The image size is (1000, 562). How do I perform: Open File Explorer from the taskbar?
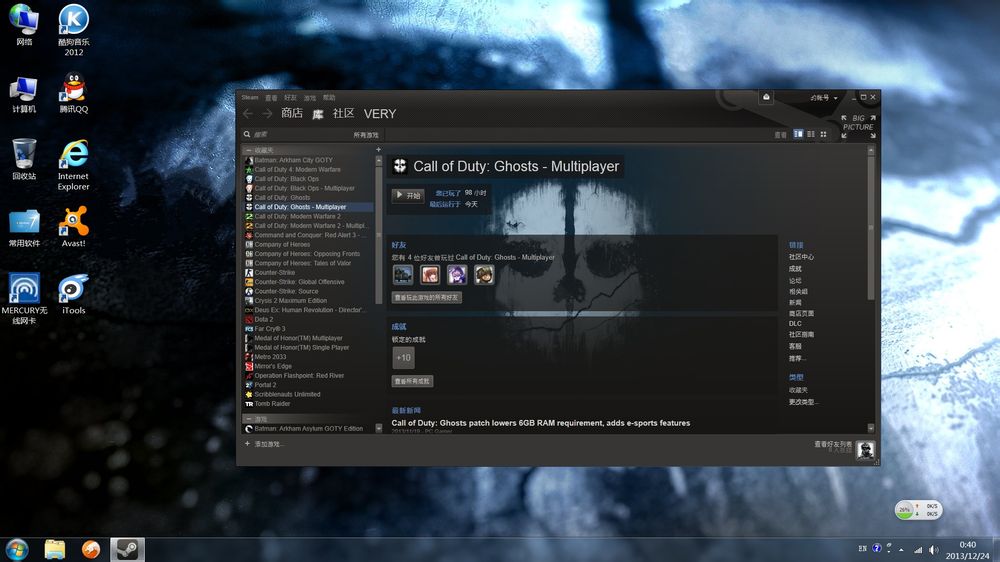(55, 549)
